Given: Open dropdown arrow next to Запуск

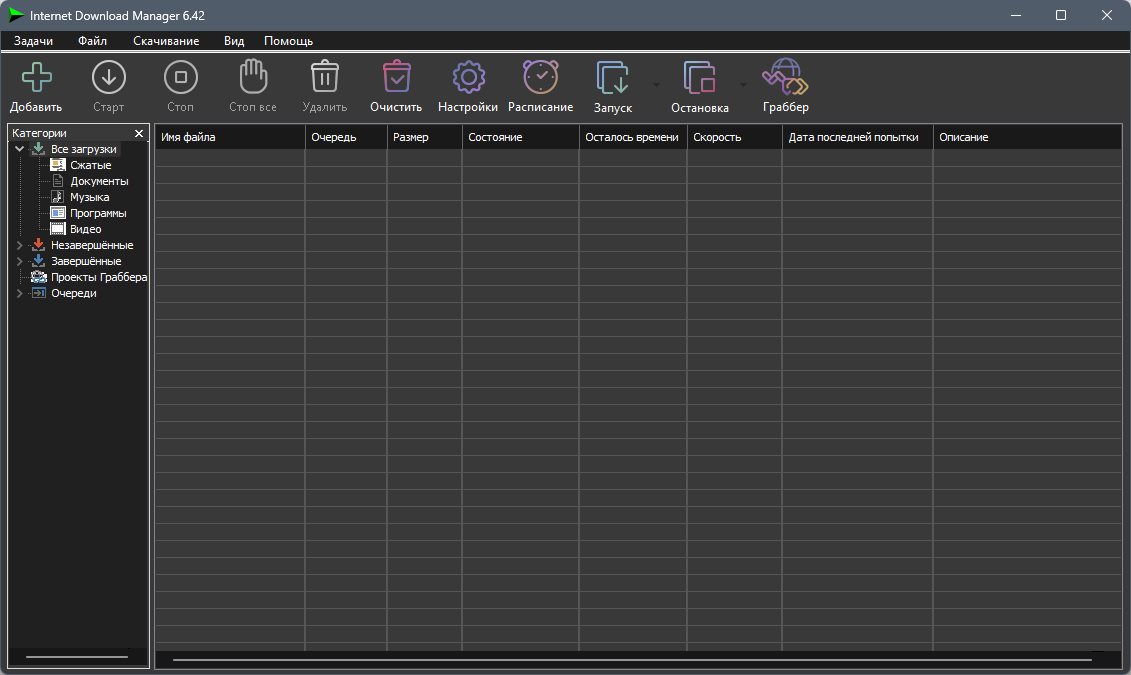Looking at the screenshot, I should coord(657,85).
